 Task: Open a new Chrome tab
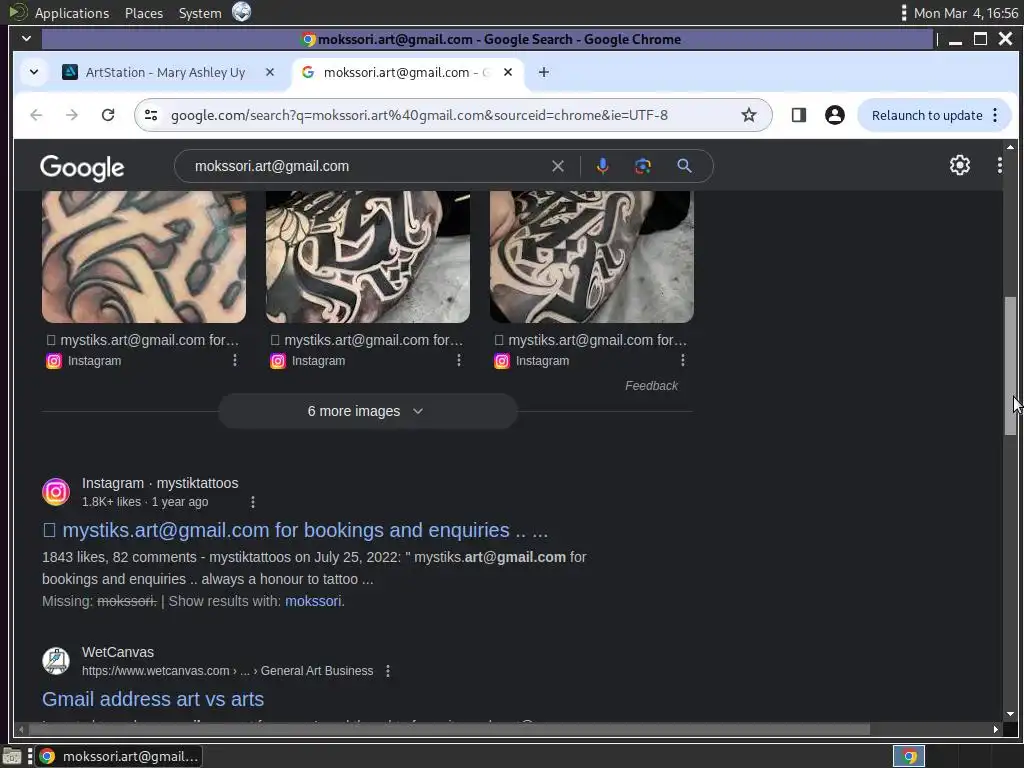[543, 72]
